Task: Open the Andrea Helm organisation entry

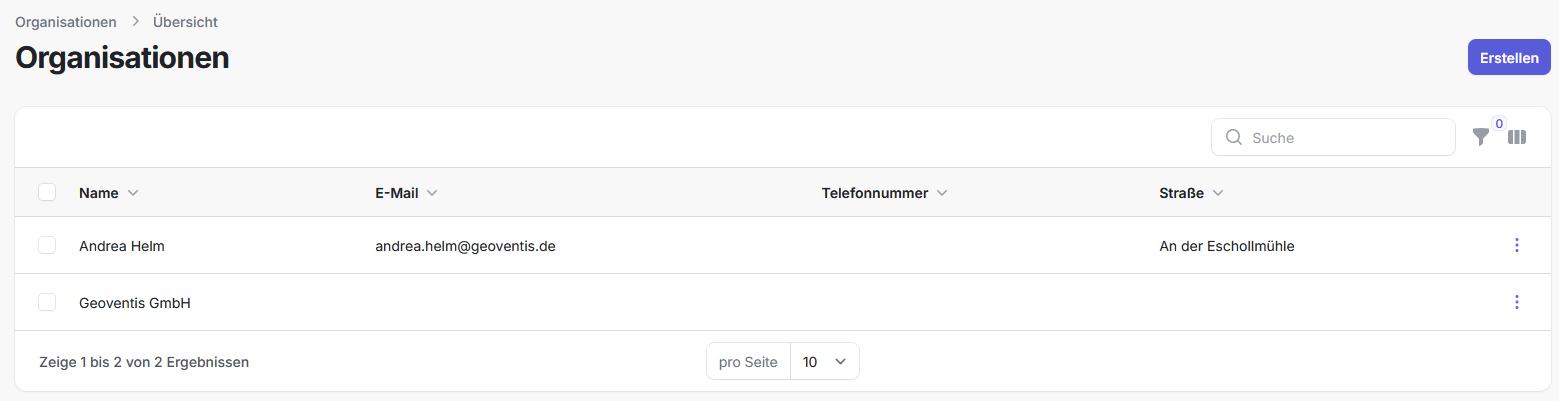Action: click(x=122, y=246)
